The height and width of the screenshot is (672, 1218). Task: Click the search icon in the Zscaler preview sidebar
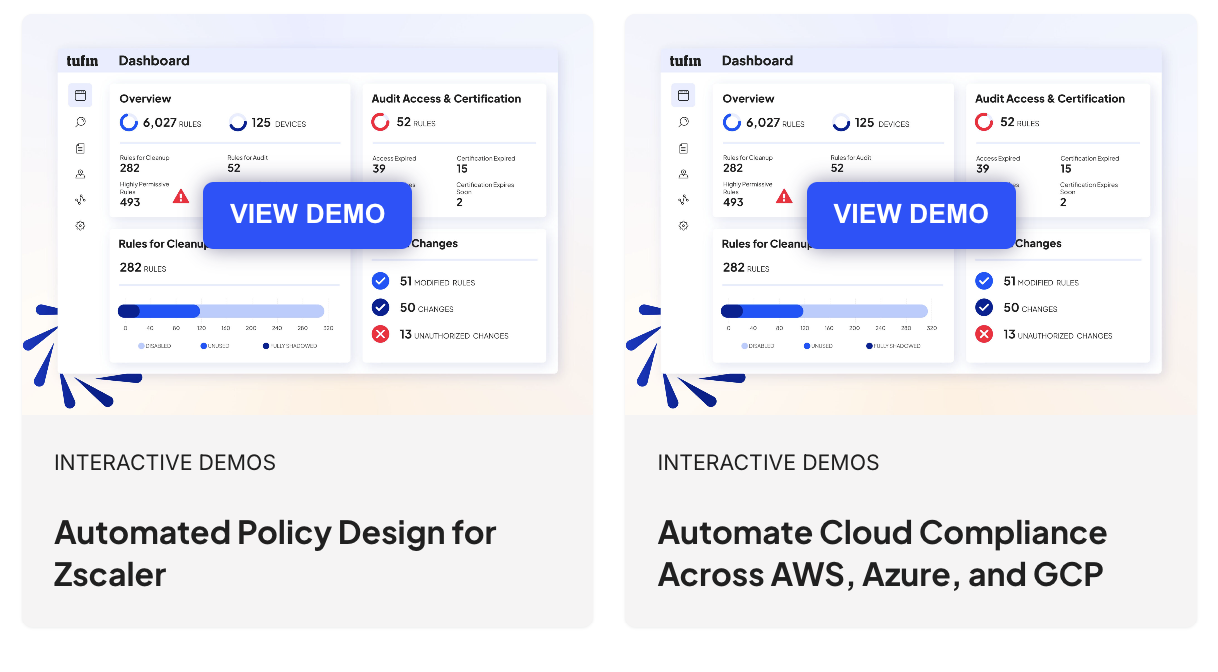click(80, 122)
